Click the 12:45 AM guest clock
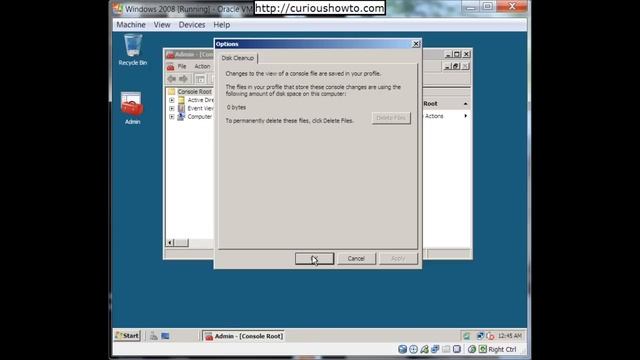 tap(510, 336)
